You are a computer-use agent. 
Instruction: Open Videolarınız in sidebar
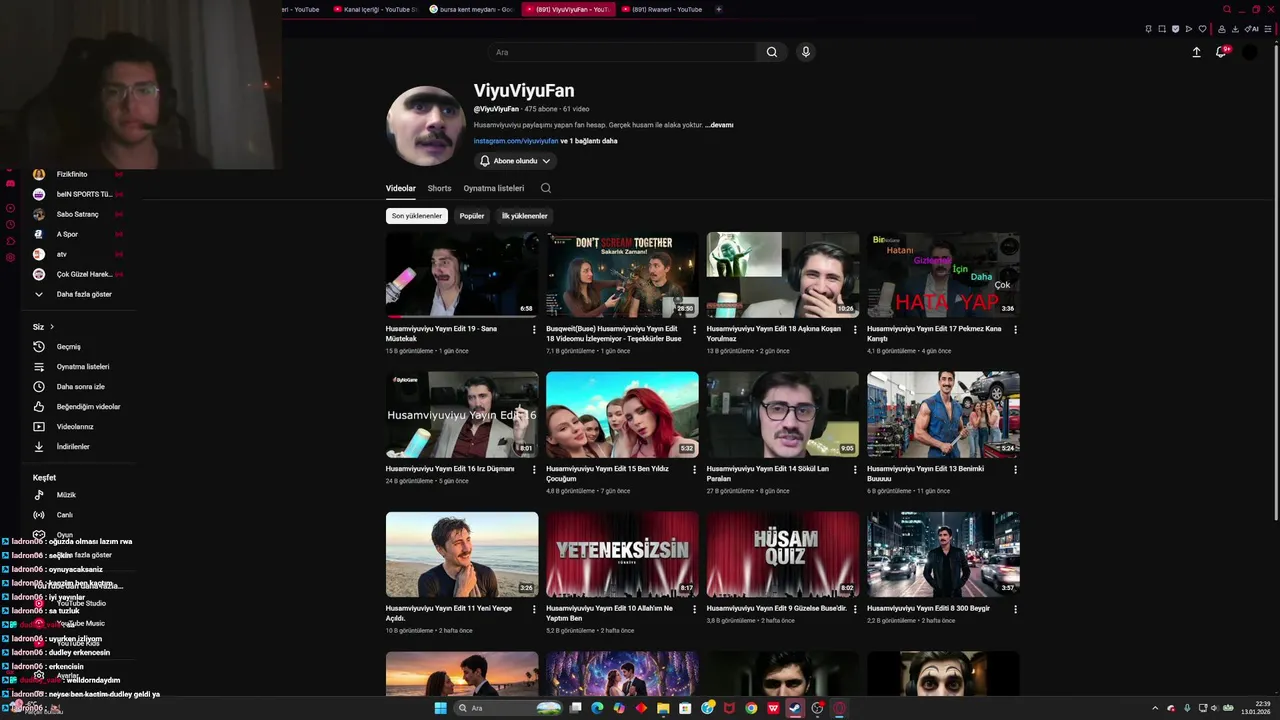coord(75,427)
